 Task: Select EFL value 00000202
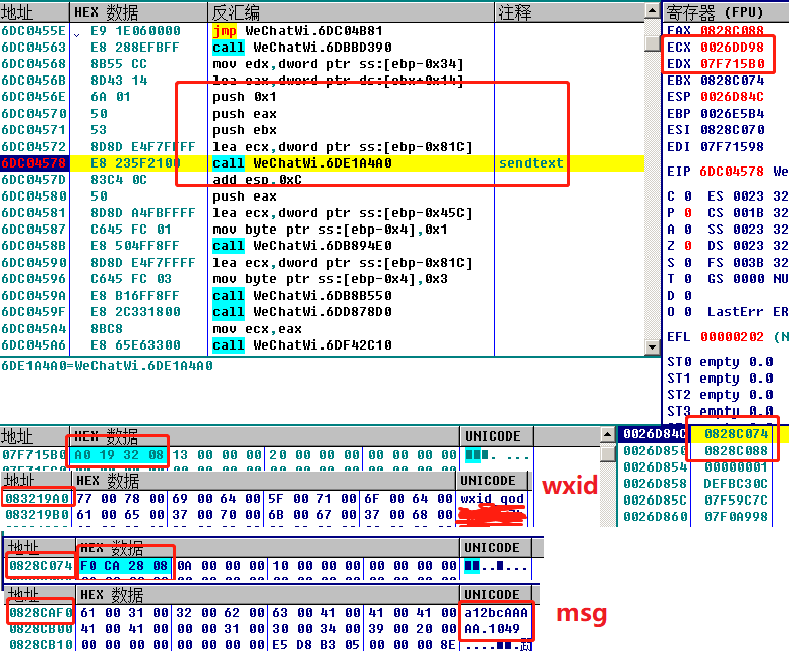tap(732, 337)
